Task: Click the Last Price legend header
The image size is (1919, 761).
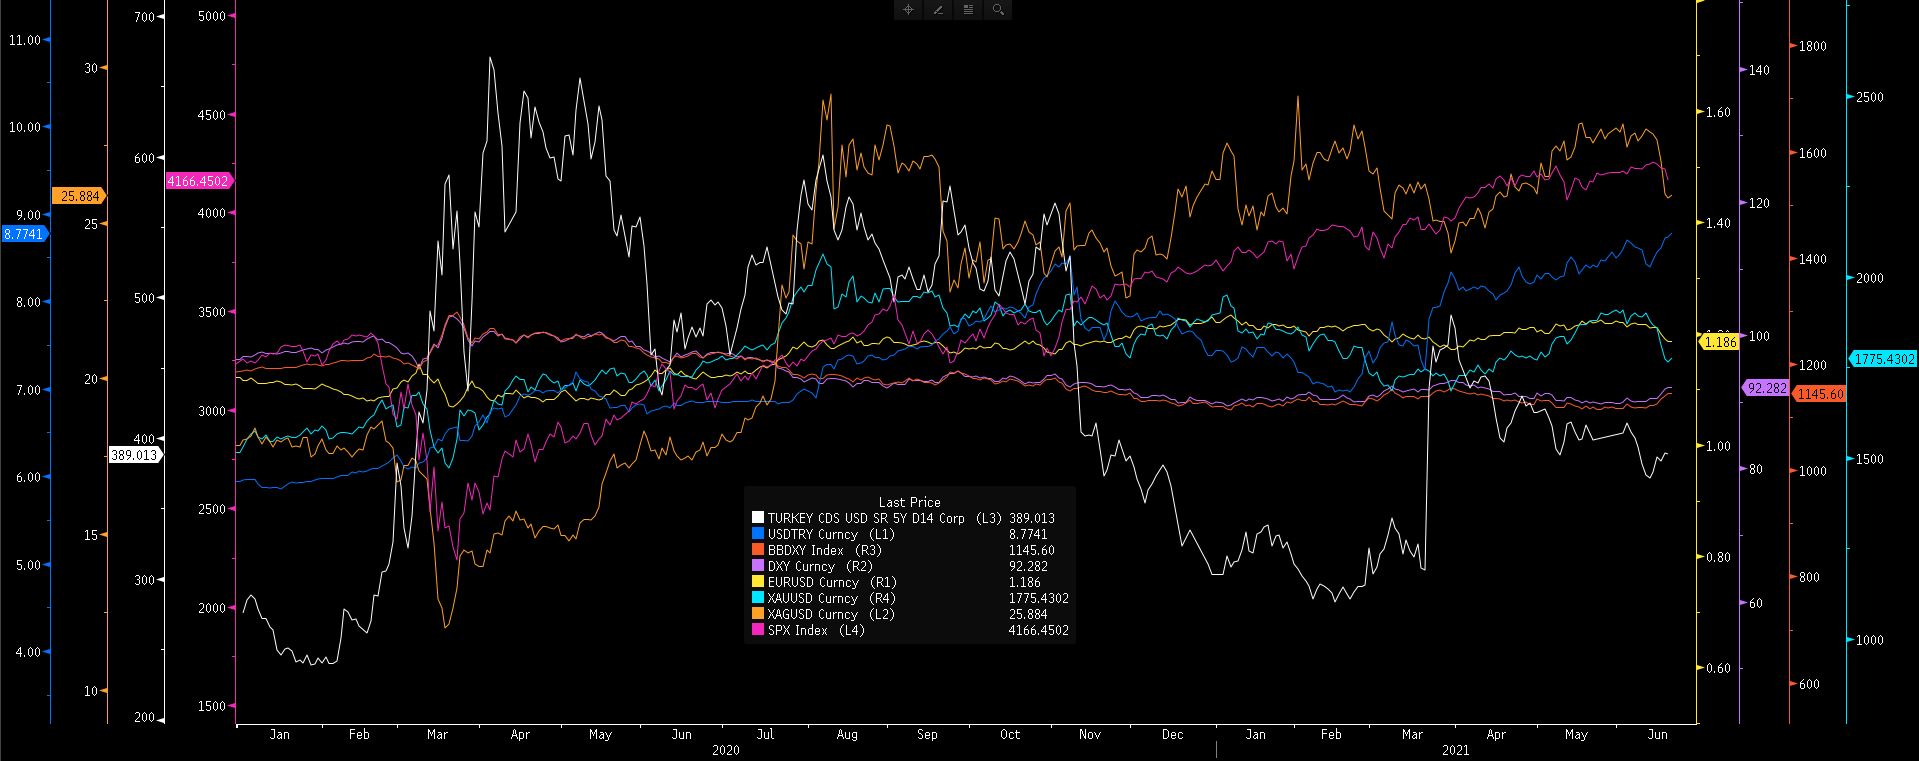Action: [x=909, y=502]
